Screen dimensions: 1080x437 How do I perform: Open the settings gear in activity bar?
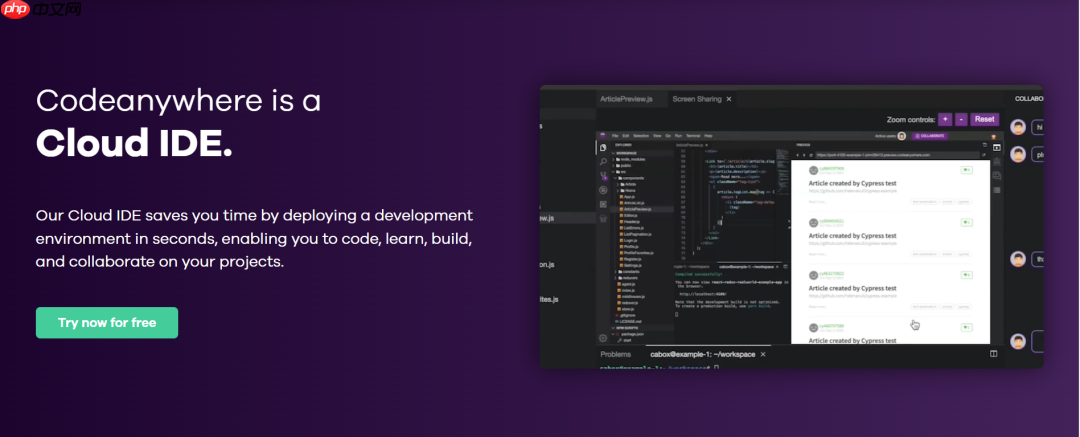(603, 338)
